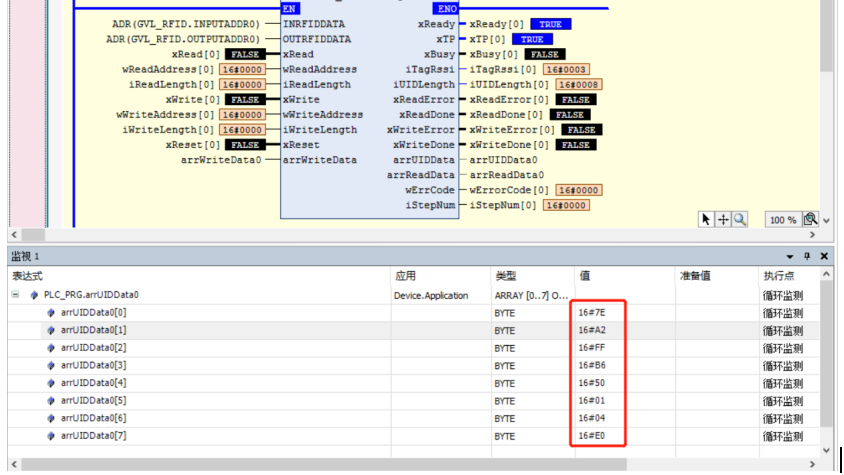
Task: Open the 100 % zoom level box
Action: (x=782, y=220)
